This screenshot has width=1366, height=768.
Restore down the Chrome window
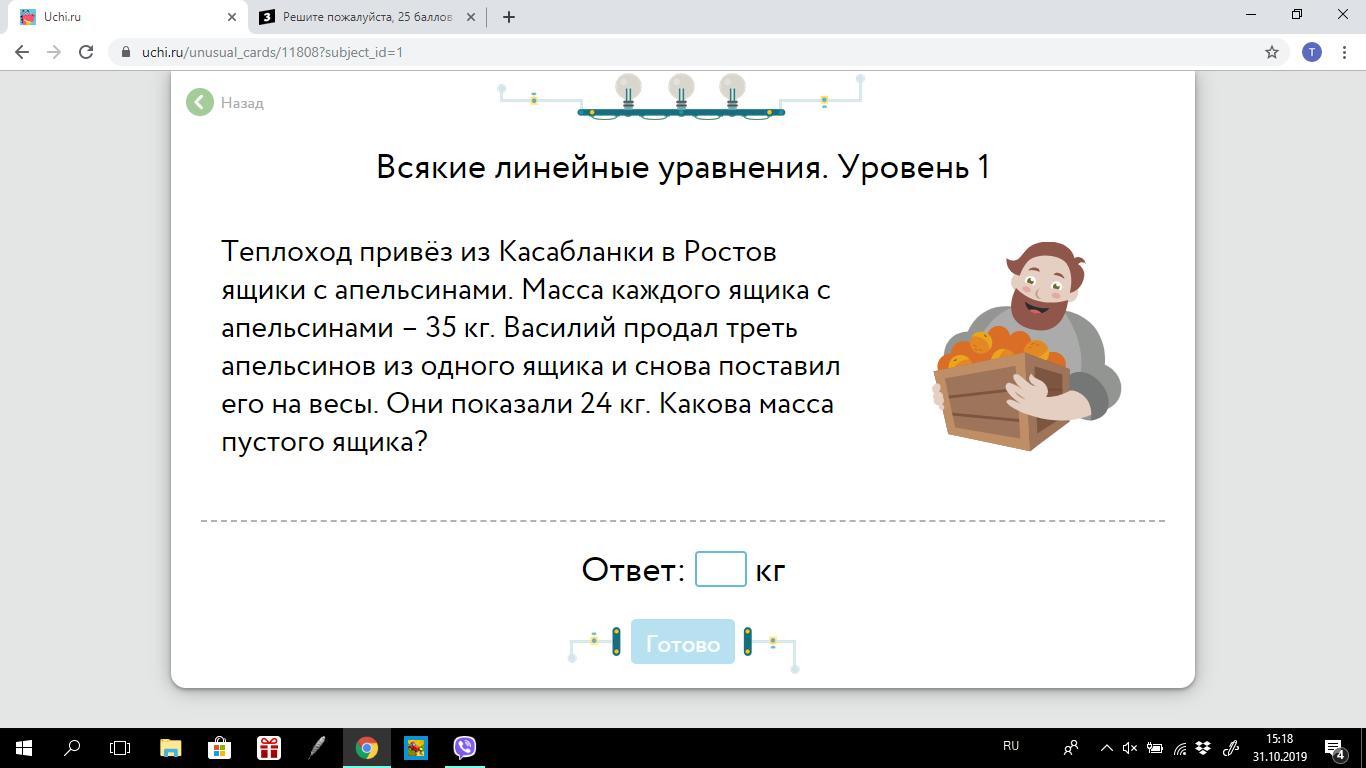[1296, 15]
